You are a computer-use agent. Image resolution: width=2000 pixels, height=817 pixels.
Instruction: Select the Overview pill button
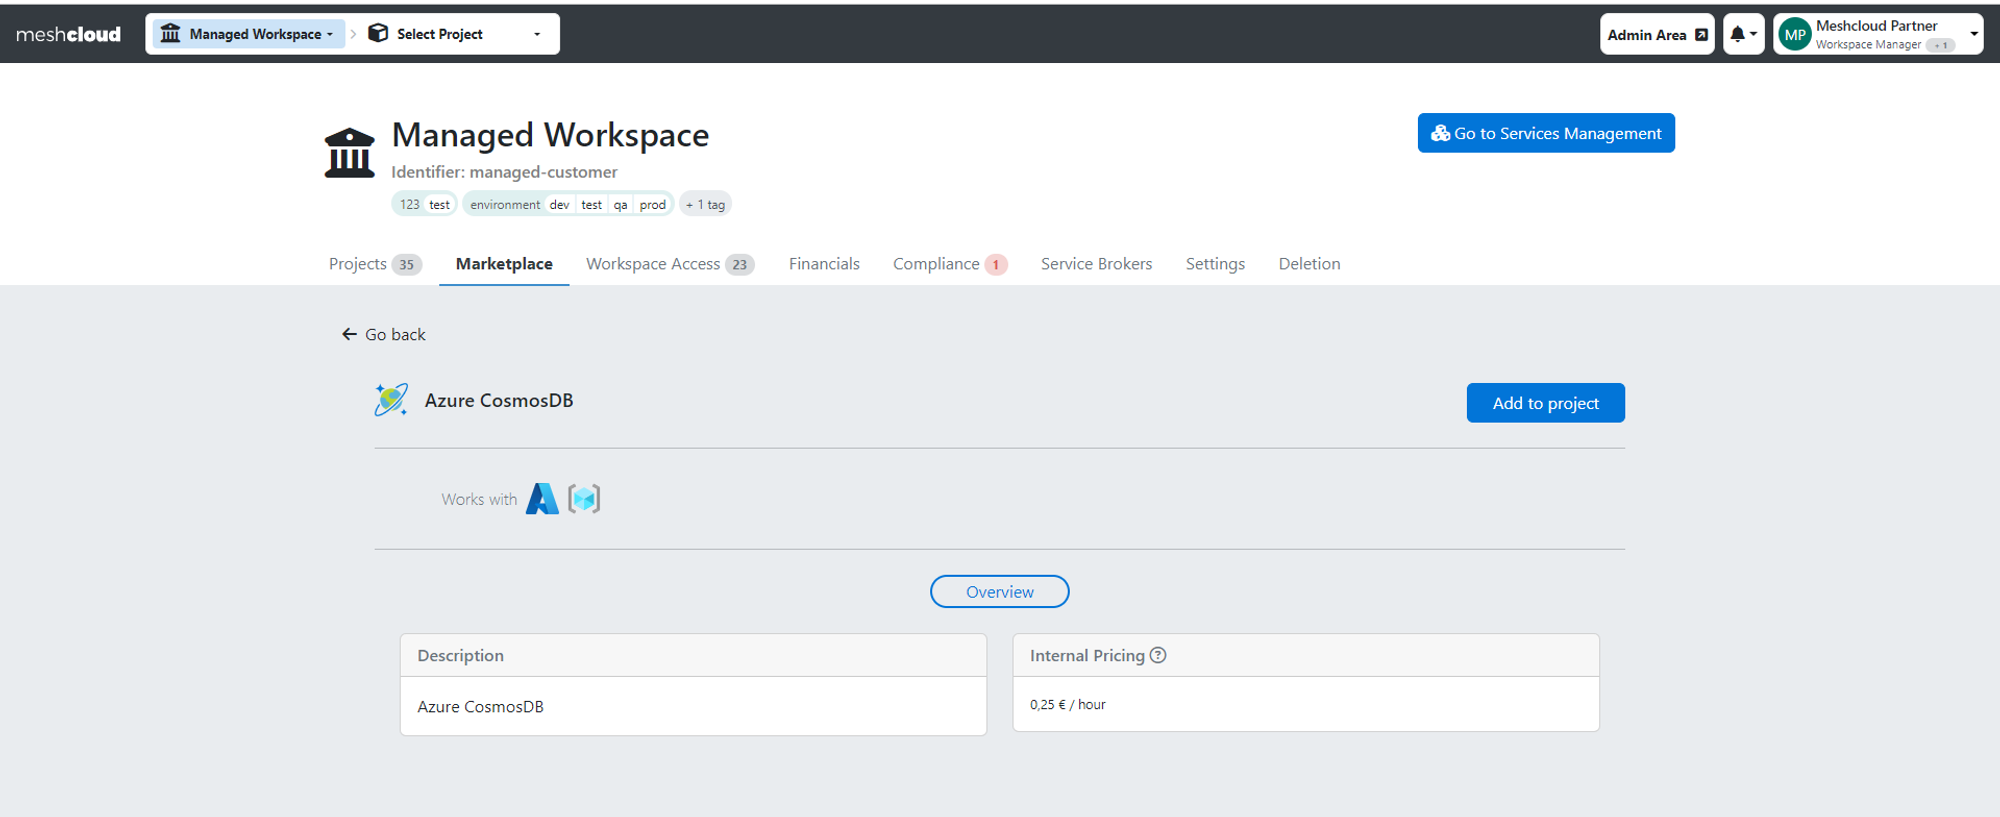click(x=999, y=591)
